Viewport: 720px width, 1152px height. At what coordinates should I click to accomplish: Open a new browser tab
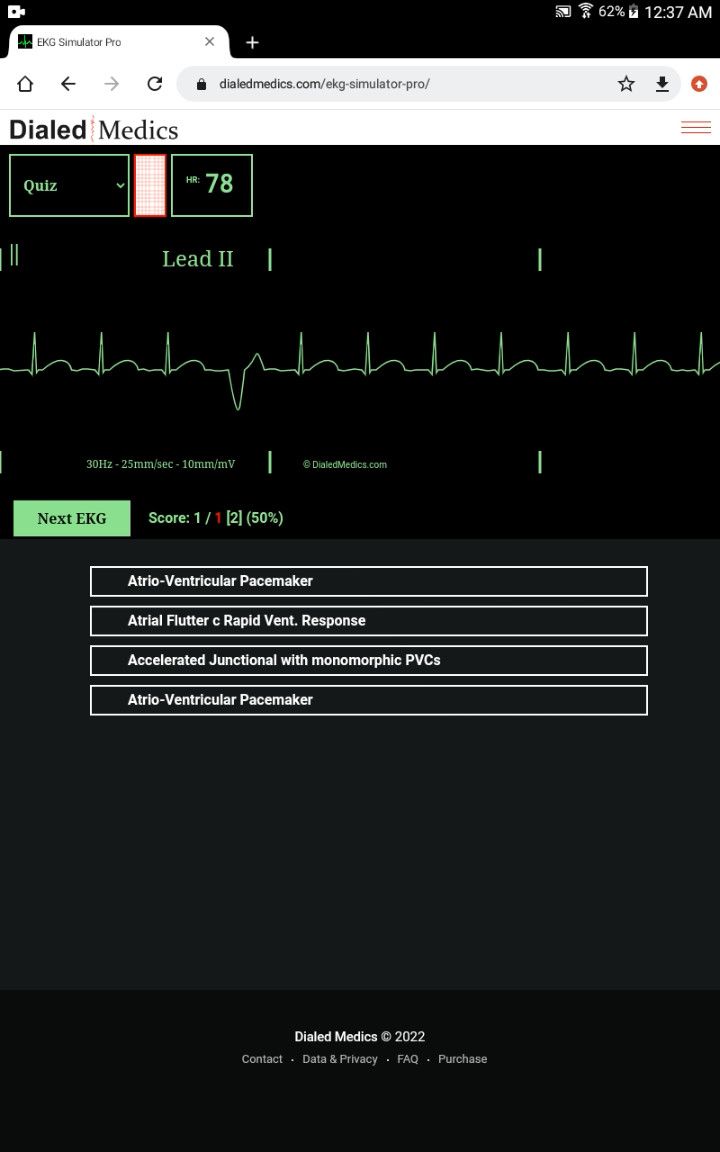point(252,43)
